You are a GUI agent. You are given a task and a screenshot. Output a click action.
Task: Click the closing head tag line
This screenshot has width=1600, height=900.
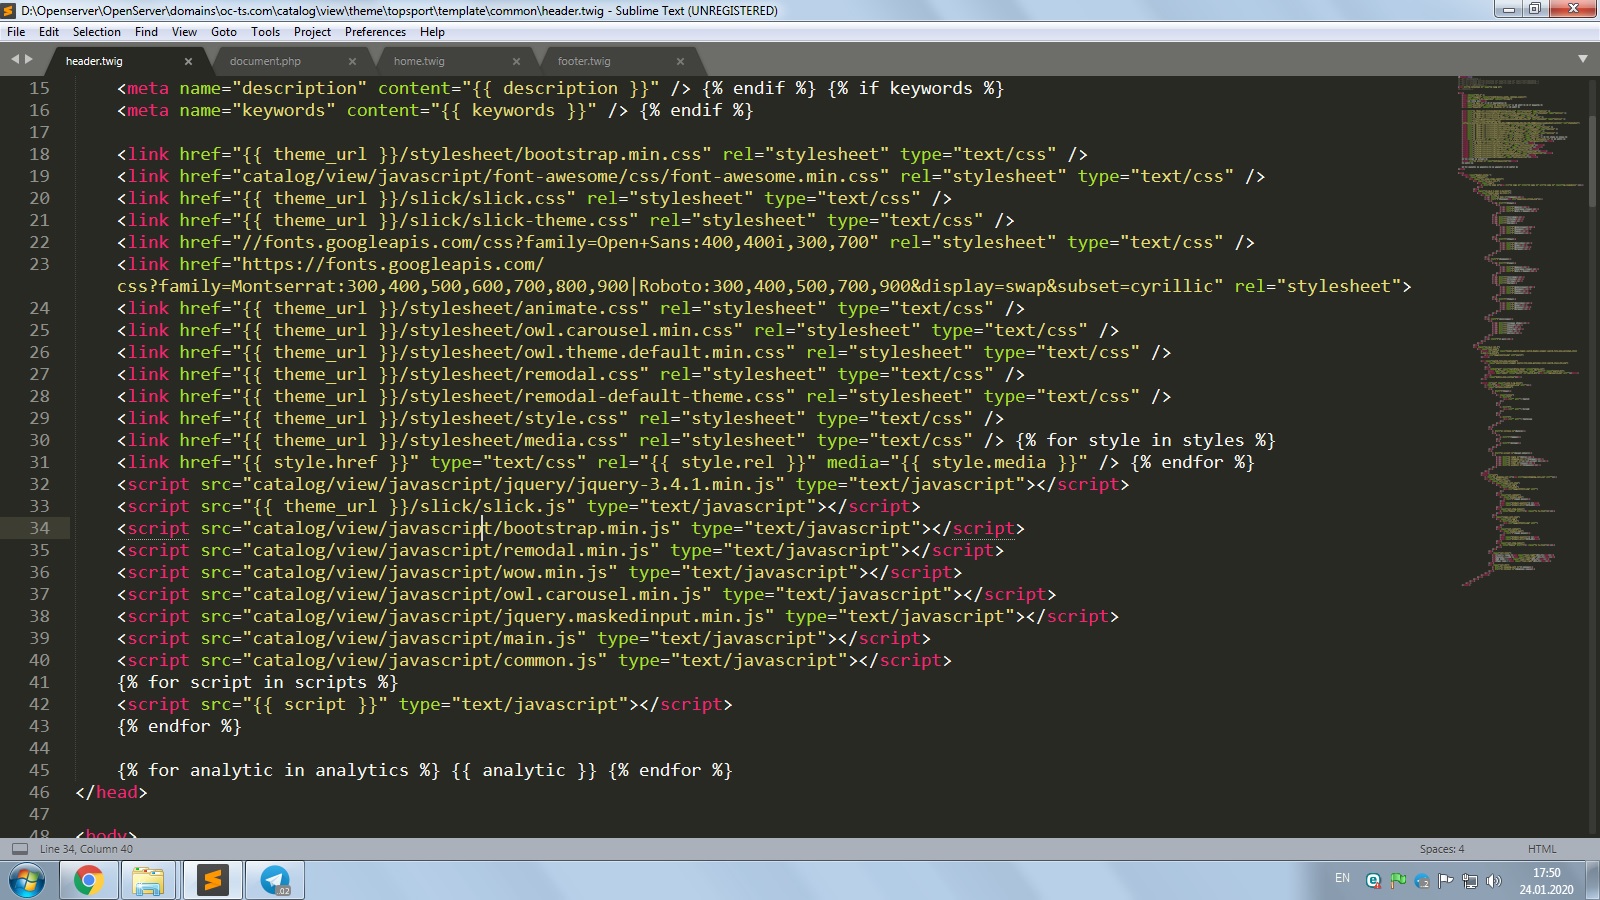111,792
